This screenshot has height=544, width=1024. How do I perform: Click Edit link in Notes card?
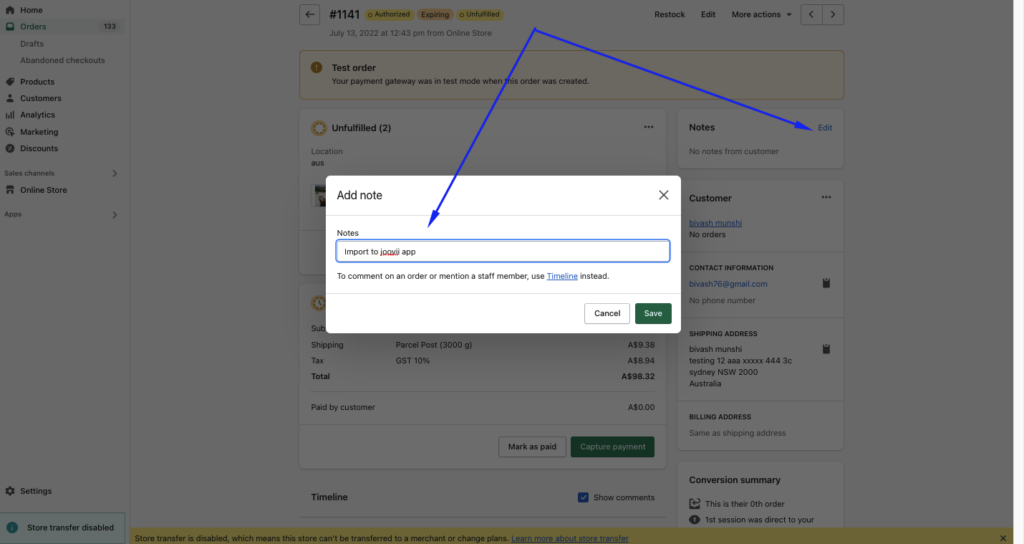click(x=825, y=128)
